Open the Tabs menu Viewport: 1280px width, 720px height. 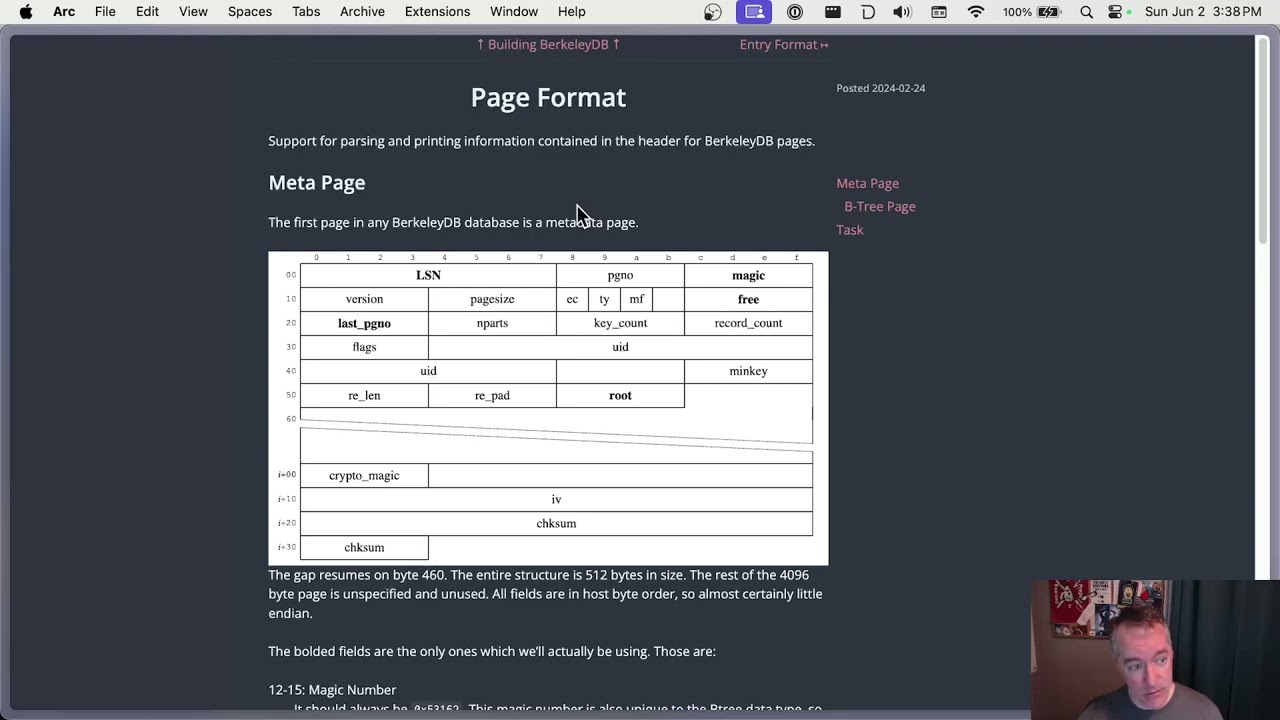point(306,12)
